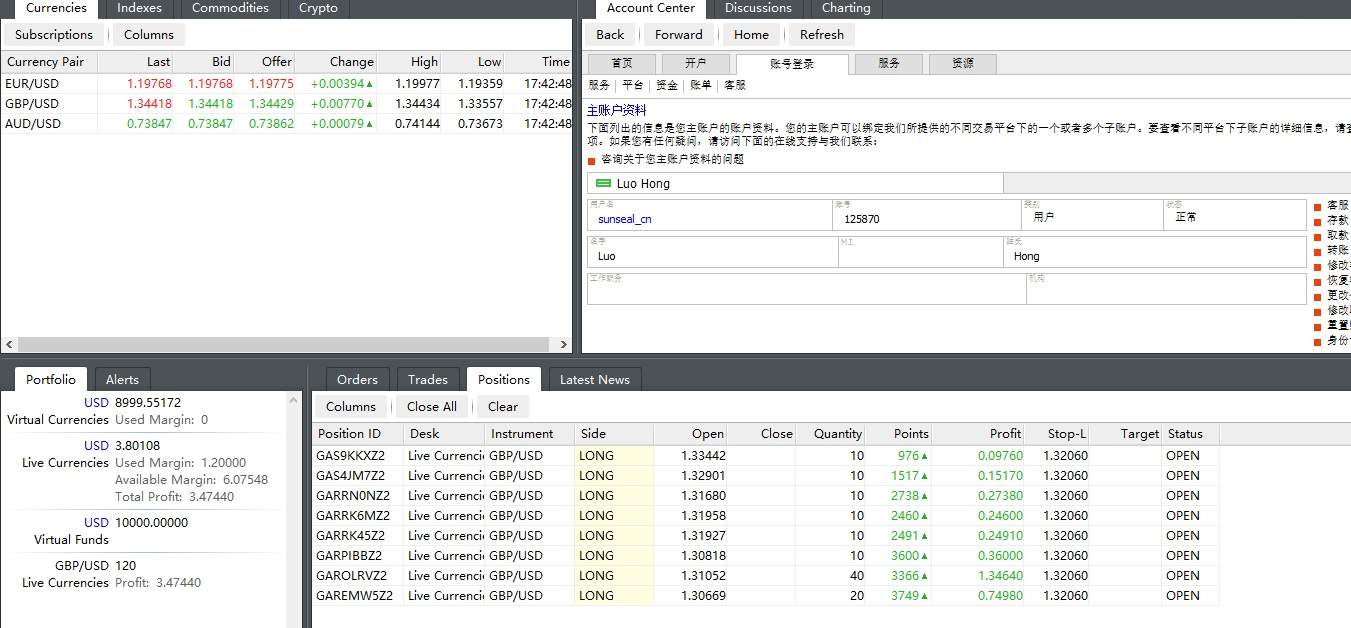The height and width of the screenshot is (628, 1351).
Task: Open the 咨询关于您主账户资料的问题 link
Action: [x=673, y=160]
